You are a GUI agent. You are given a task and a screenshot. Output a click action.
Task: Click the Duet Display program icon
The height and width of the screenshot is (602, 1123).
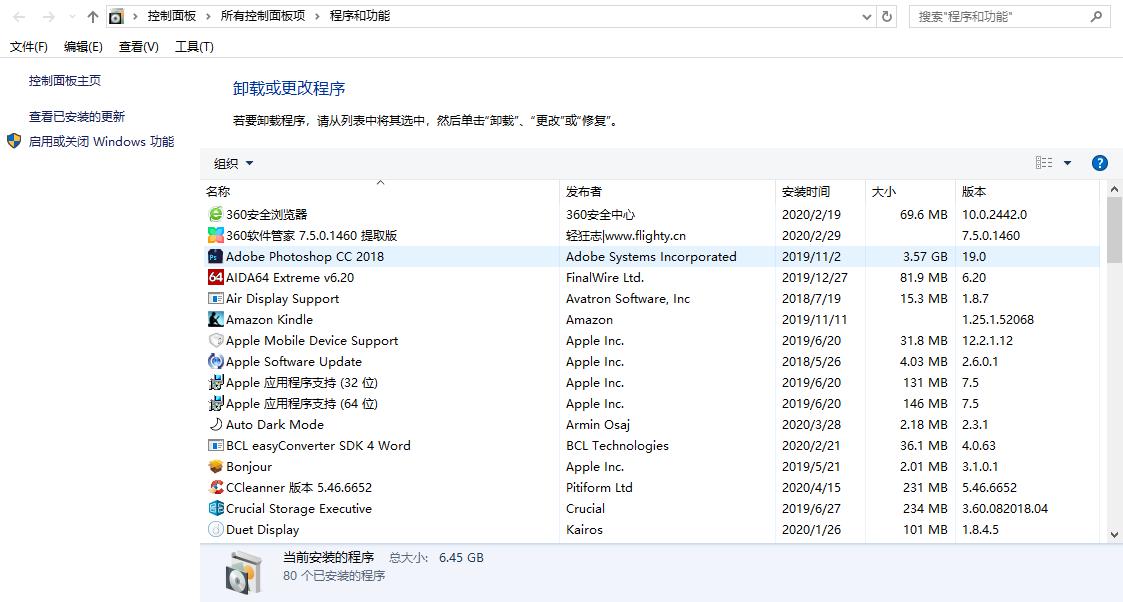217,529
